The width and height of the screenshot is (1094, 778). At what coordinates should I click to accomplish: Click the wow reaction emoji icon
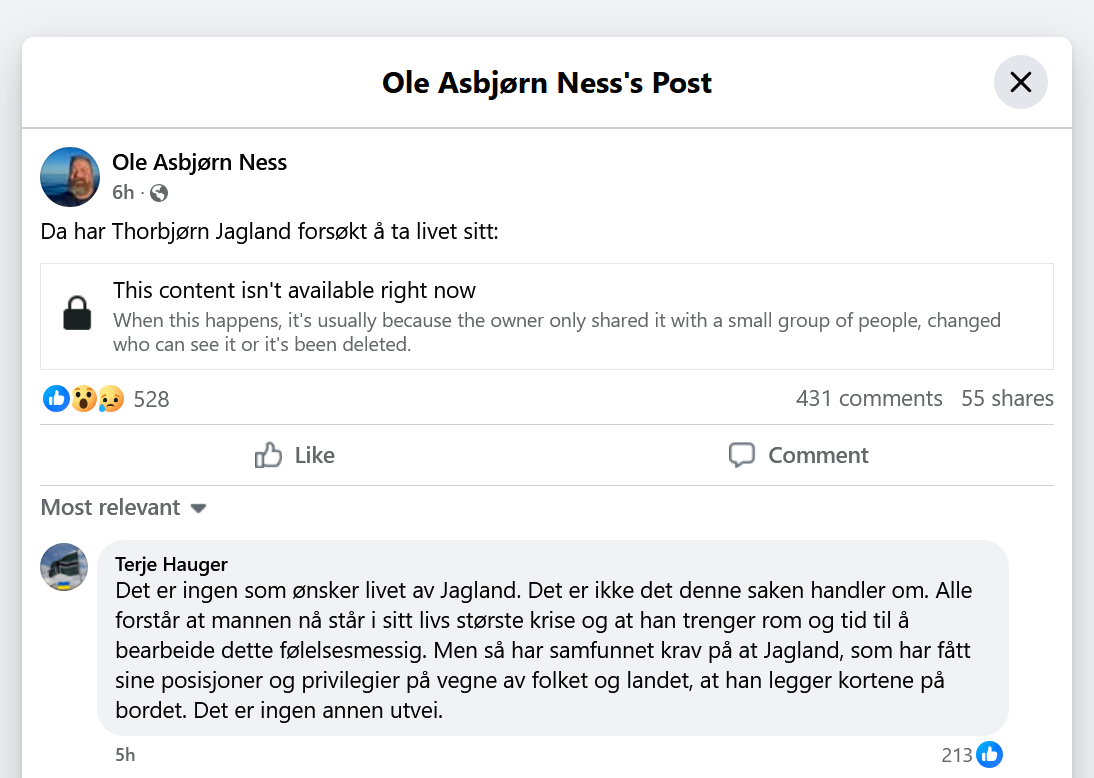pos(84,399)
